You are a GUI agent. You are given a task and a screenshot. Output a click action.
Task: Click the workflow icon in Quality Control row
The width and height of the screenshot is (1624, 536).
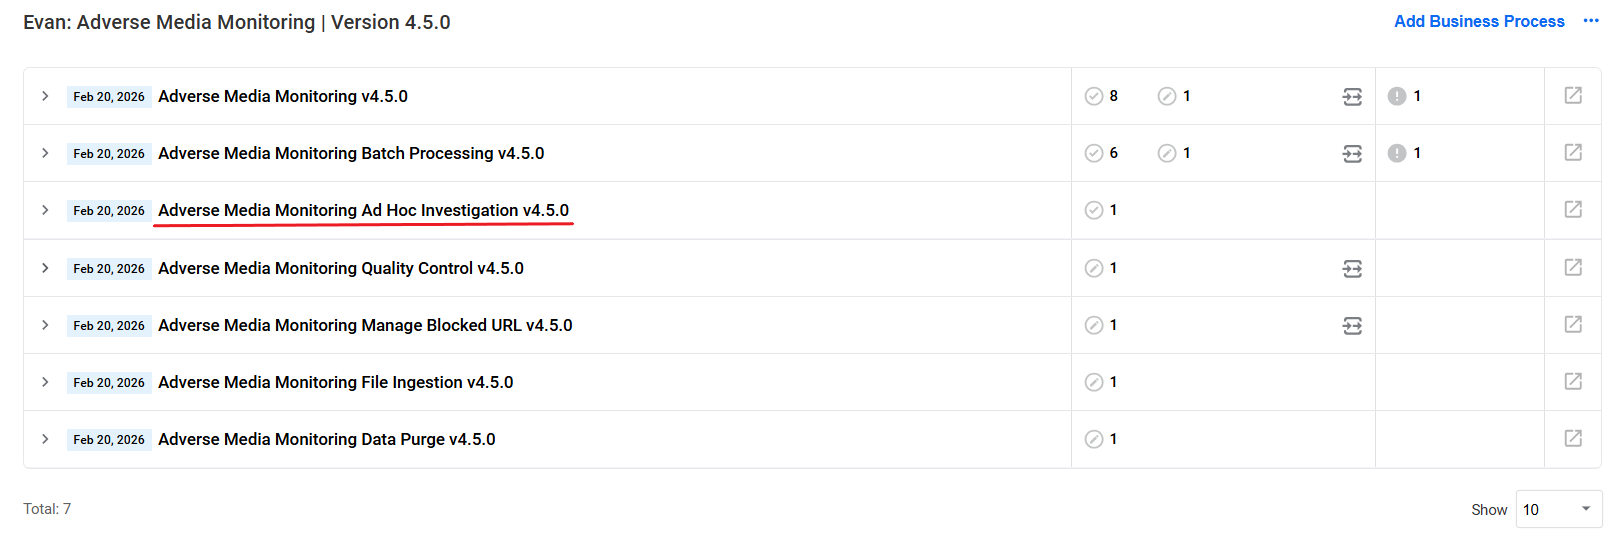[1352, 268]
